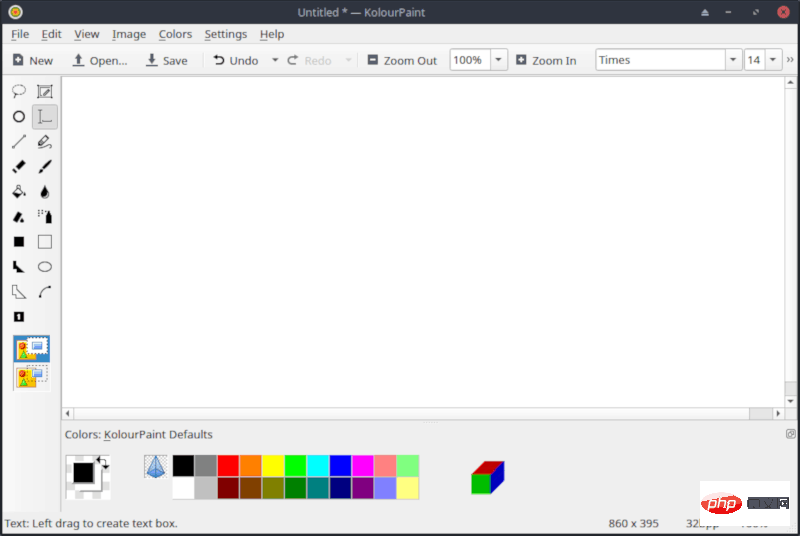This screenshot has width=800, height=536.
Task: Select the Free-Form Selection lasso tool
Action: 19,91
